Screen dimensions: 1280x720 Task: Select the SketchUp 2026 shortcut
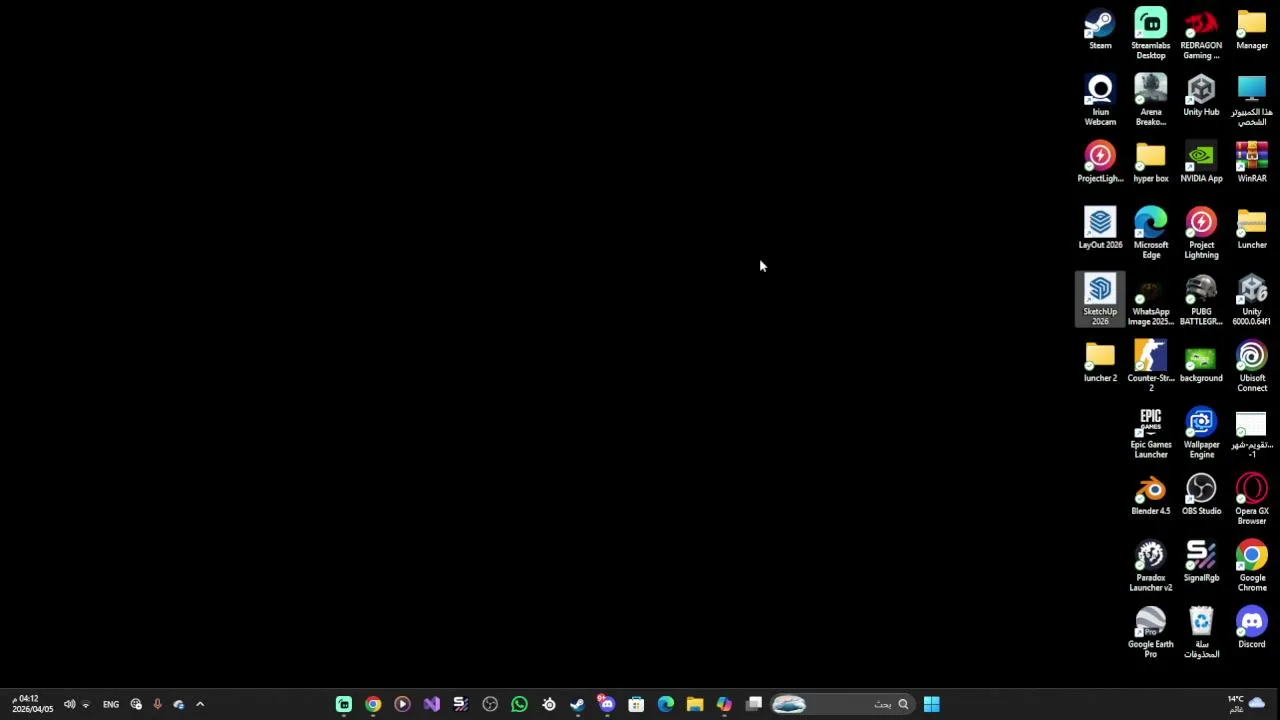coord(1100,299)
